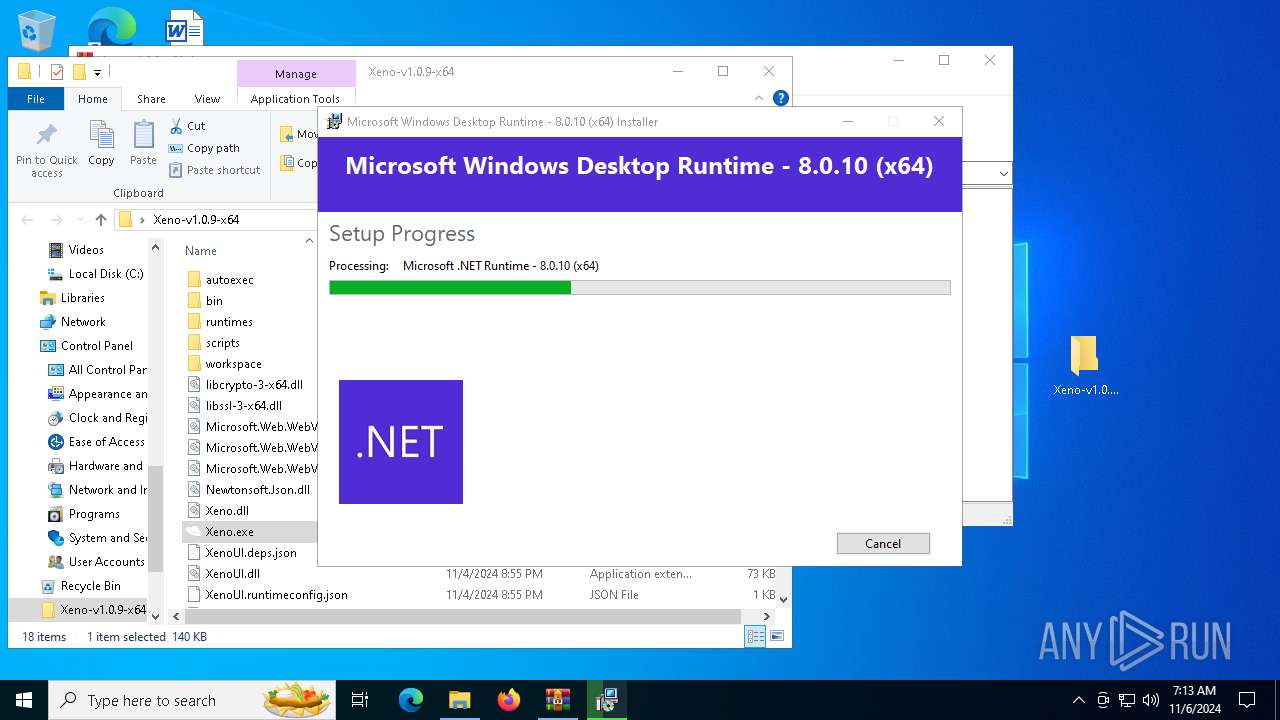Click the Paste ribbon icon
Viewport: 1280px width, 720px height.
click(x=143, y=143)
